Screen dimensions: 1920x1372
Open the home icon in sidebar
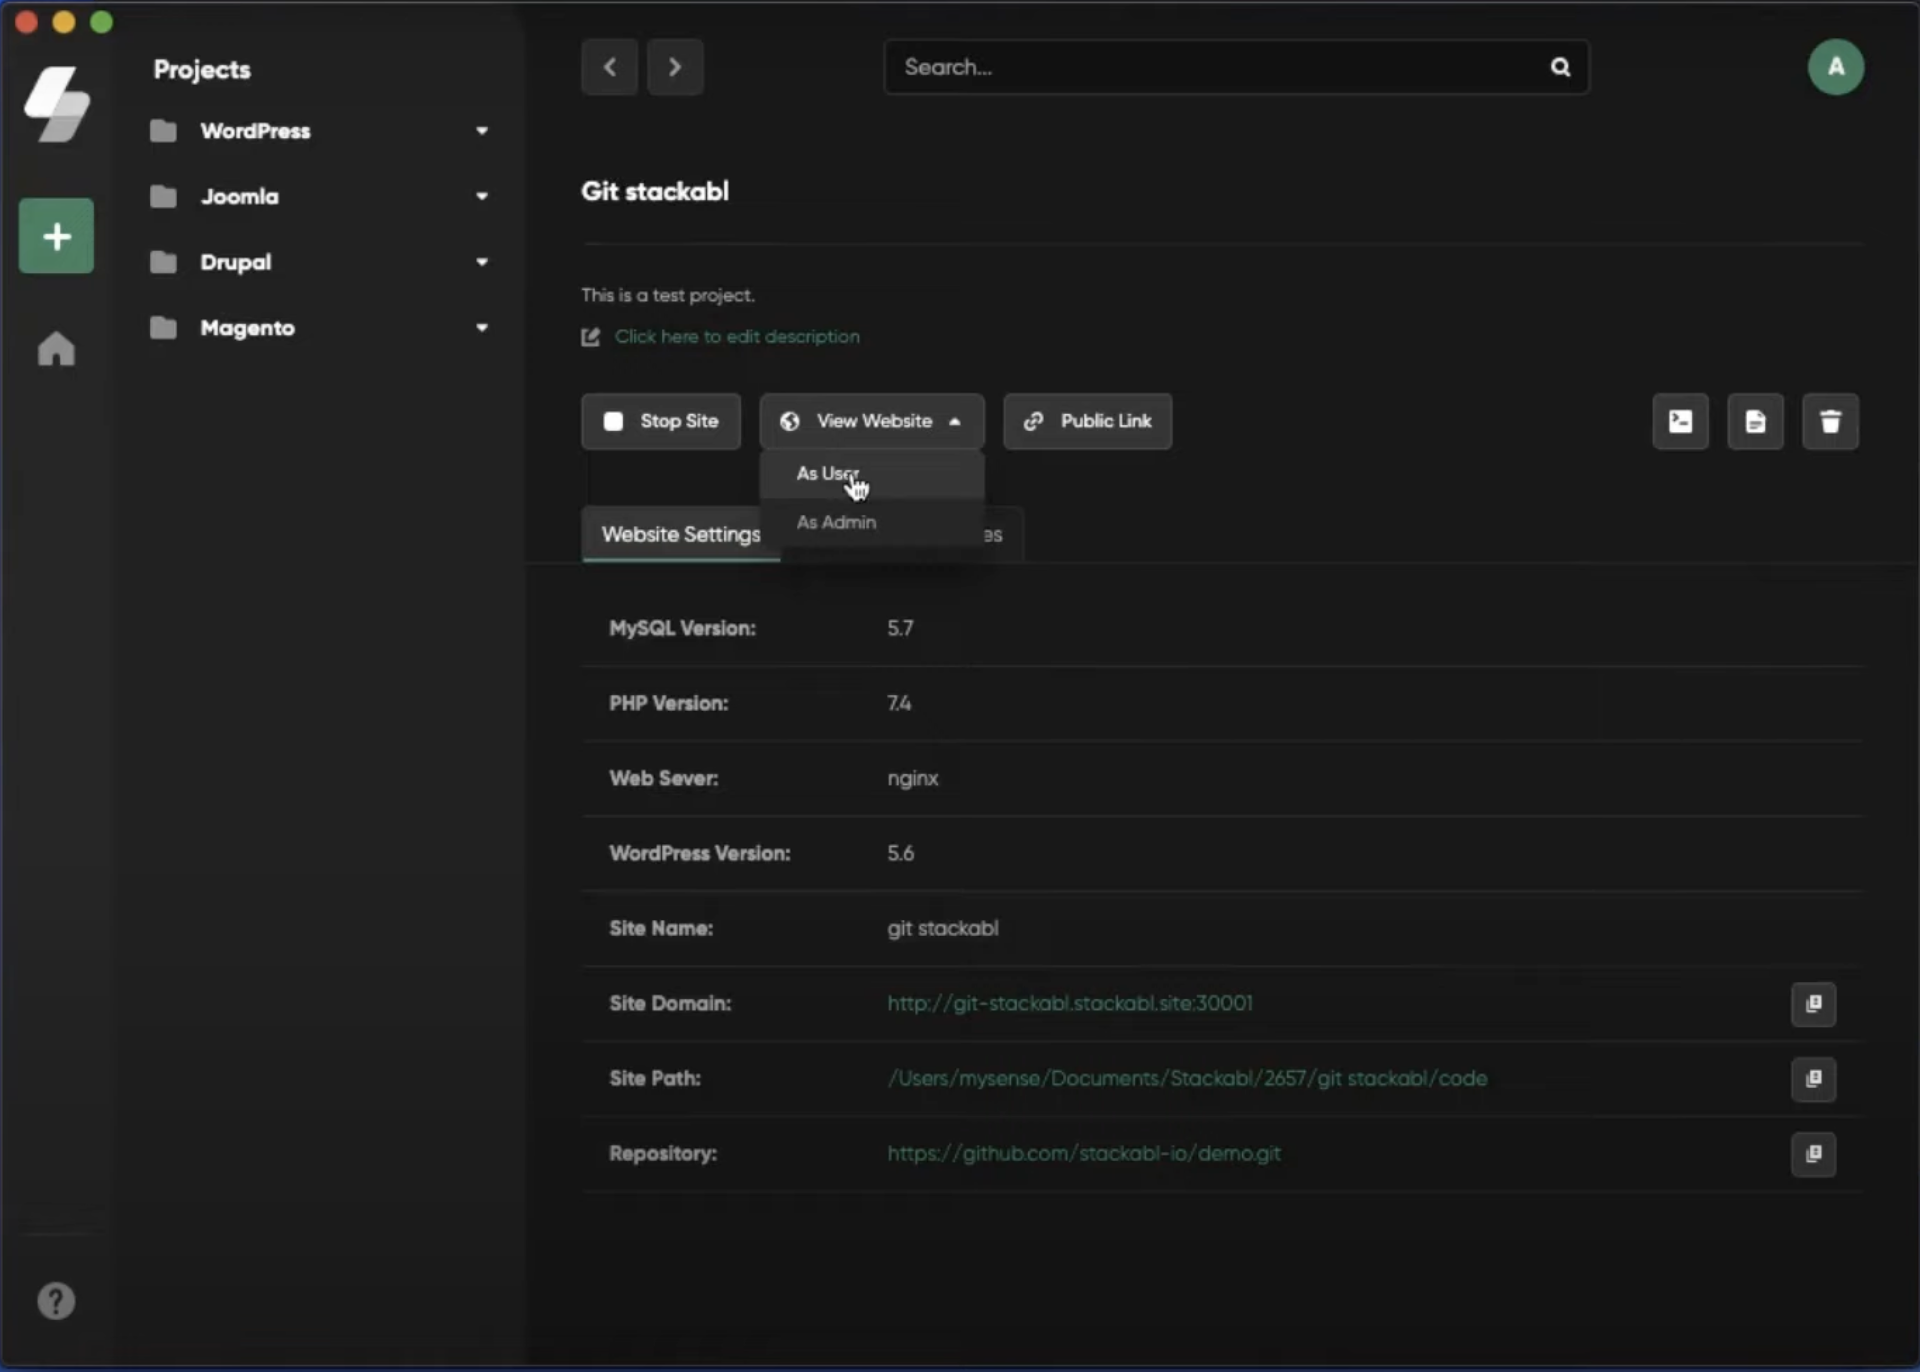tap(56, 349)
